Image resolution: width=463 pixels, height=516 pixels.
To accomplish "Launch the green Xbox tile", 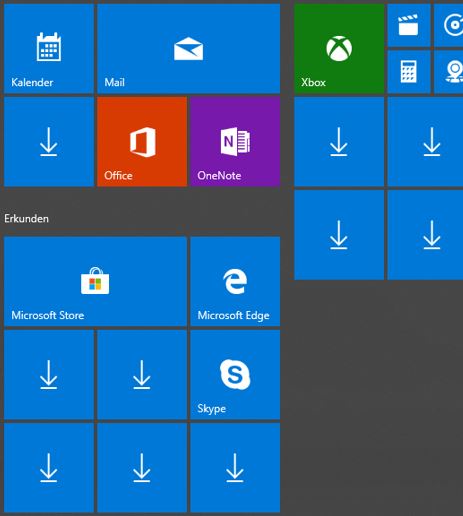I will tap(339, 48).
